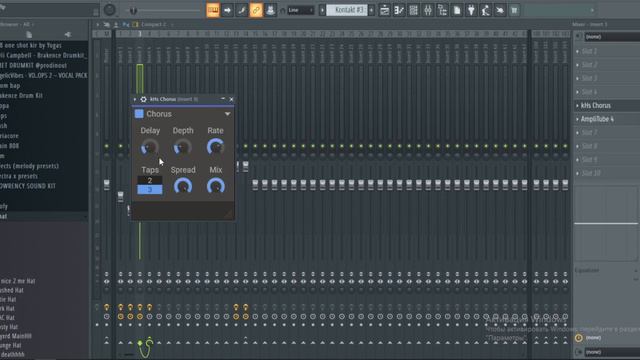Viewport: 640px width, 360px height.
Task: Open the Browser tree view icon
Action: point(442,10)
